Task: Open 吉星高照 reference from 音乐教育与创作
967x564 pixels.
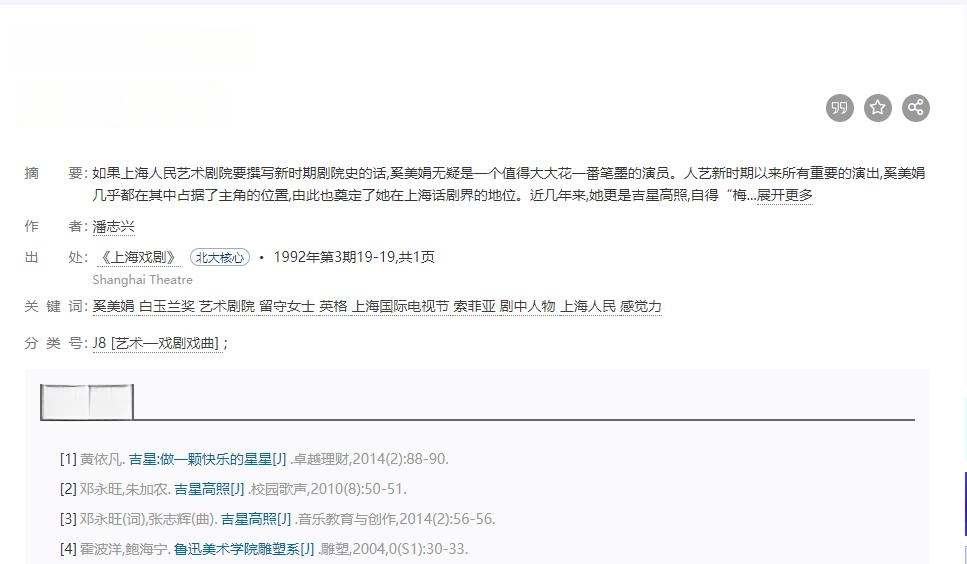Action: pos(256,519)
